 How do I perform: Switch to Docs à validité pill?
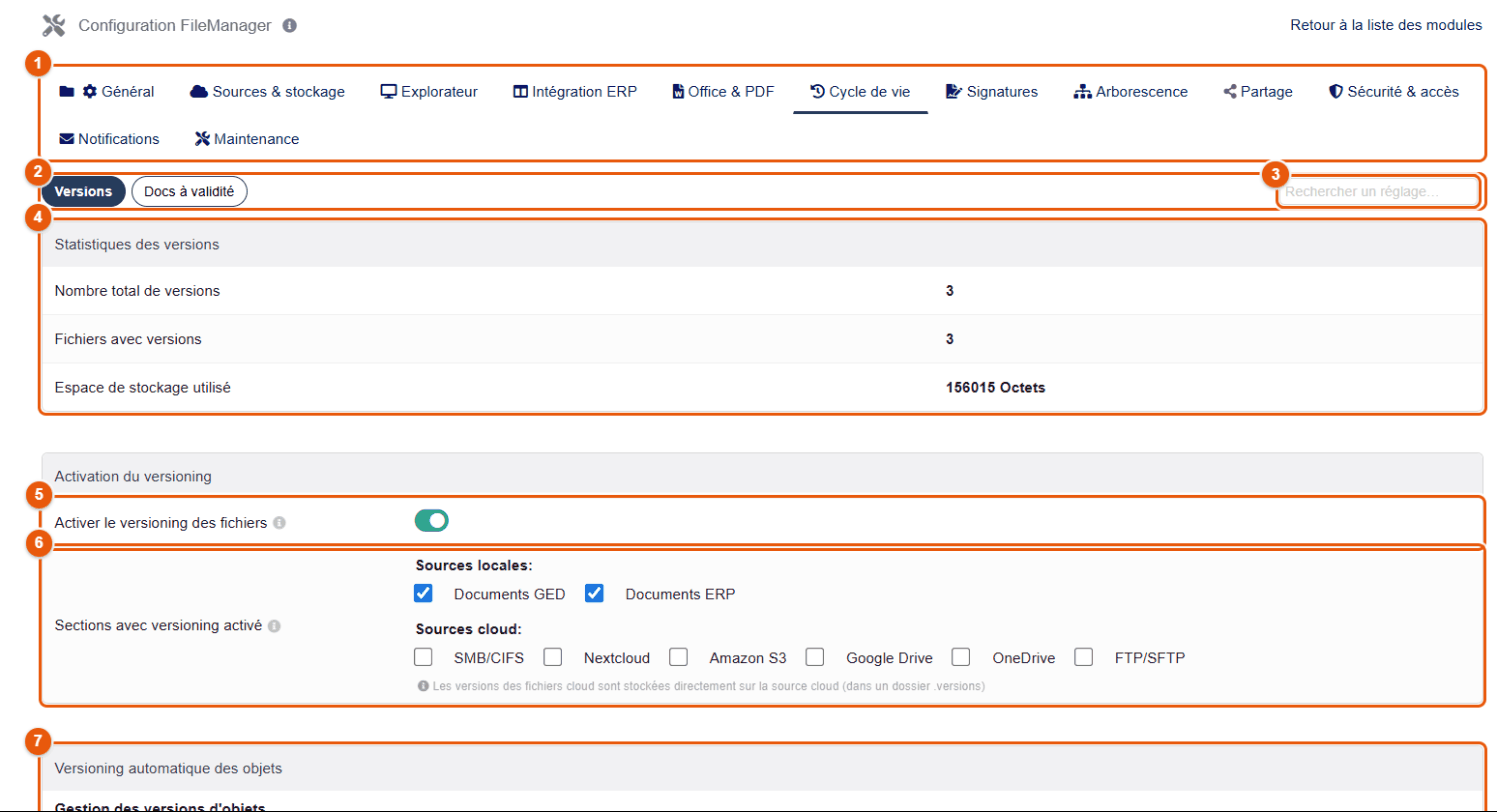tap(189, 191)
